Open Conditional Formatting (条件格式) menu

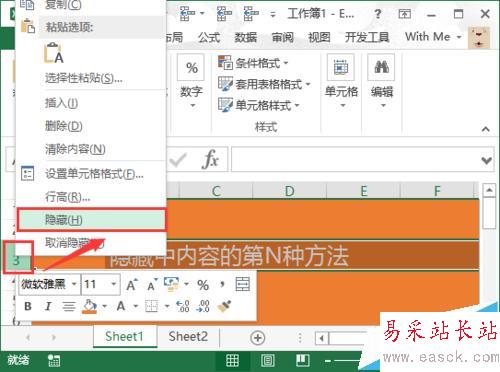pos(253,63)
